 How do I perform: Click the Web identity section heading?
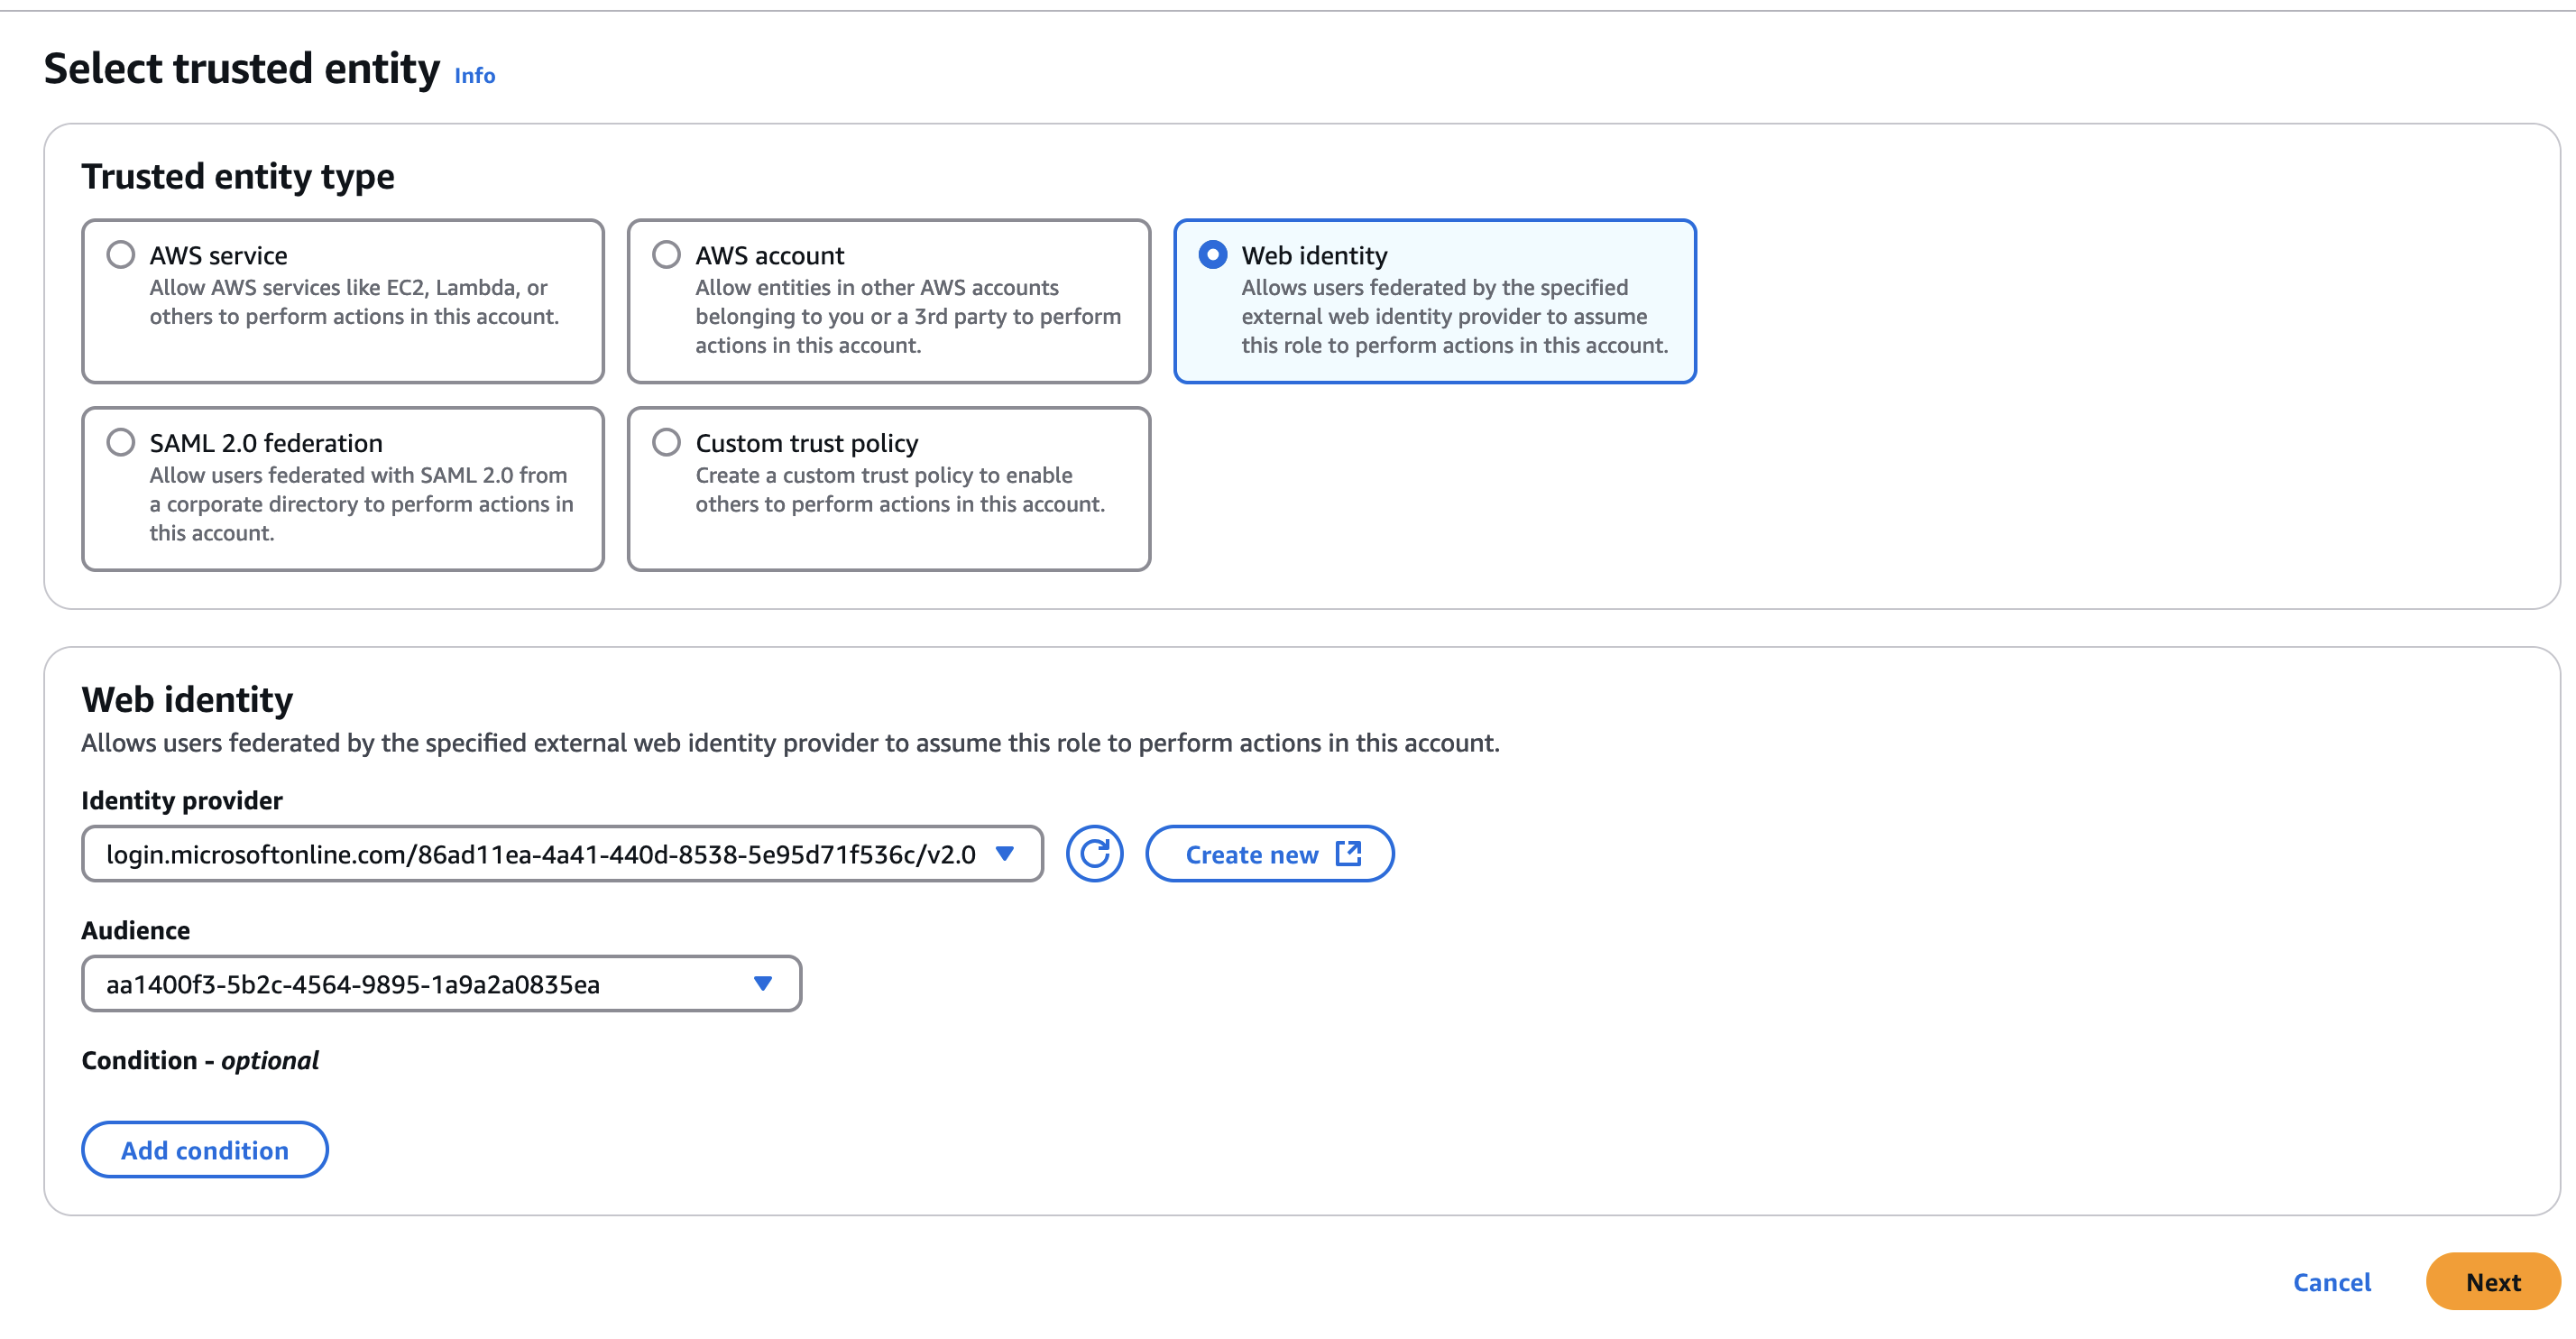pos(188,699)
